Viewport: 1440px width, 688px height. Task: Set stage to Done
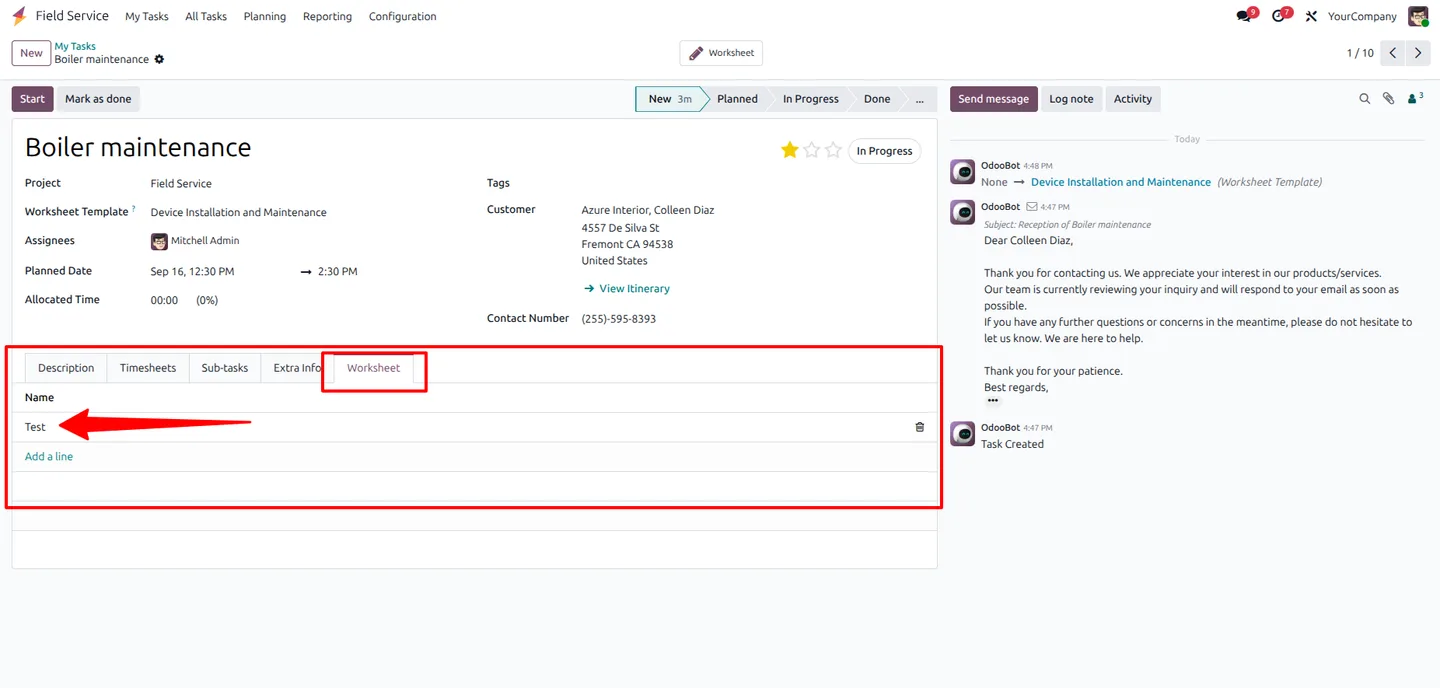click(x=877, y=99)
